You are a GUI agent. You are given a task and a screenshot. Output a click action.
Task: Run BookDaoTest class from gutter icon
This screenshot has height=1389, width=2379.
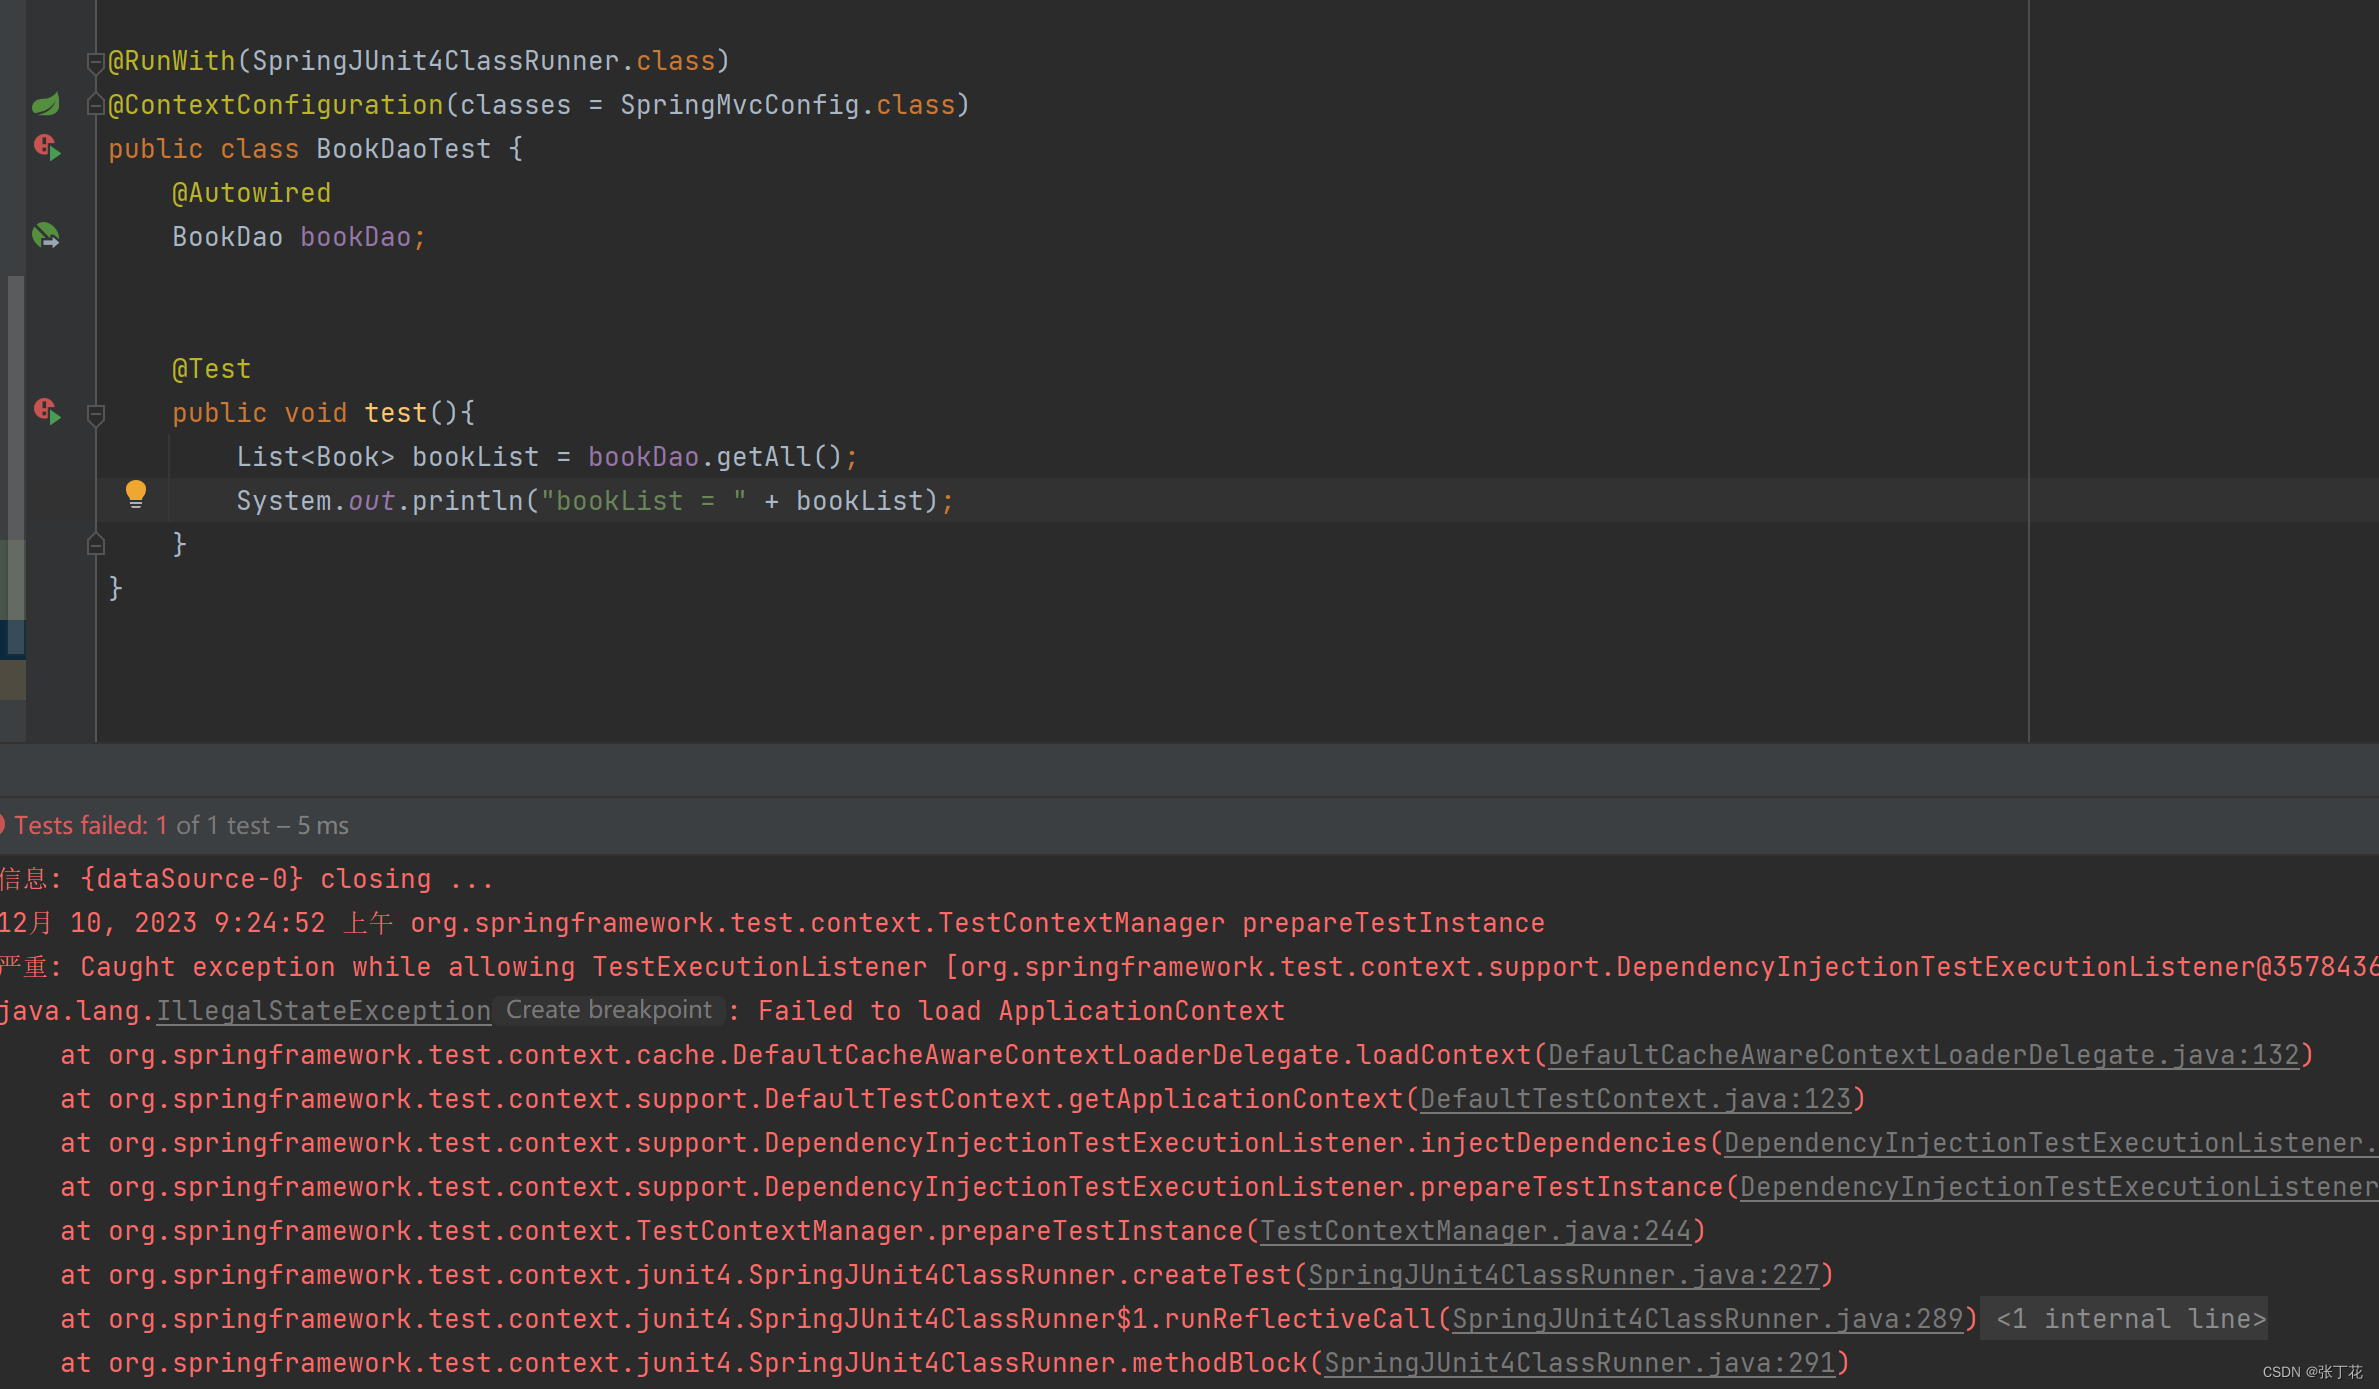point(47,148)
